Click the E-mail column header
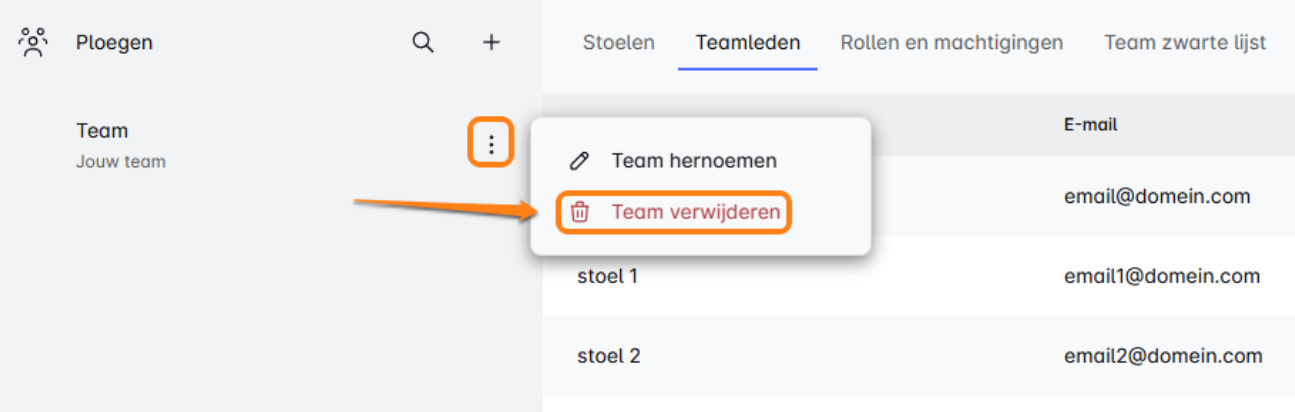The image size is (1295, 412). [1090, 125]
